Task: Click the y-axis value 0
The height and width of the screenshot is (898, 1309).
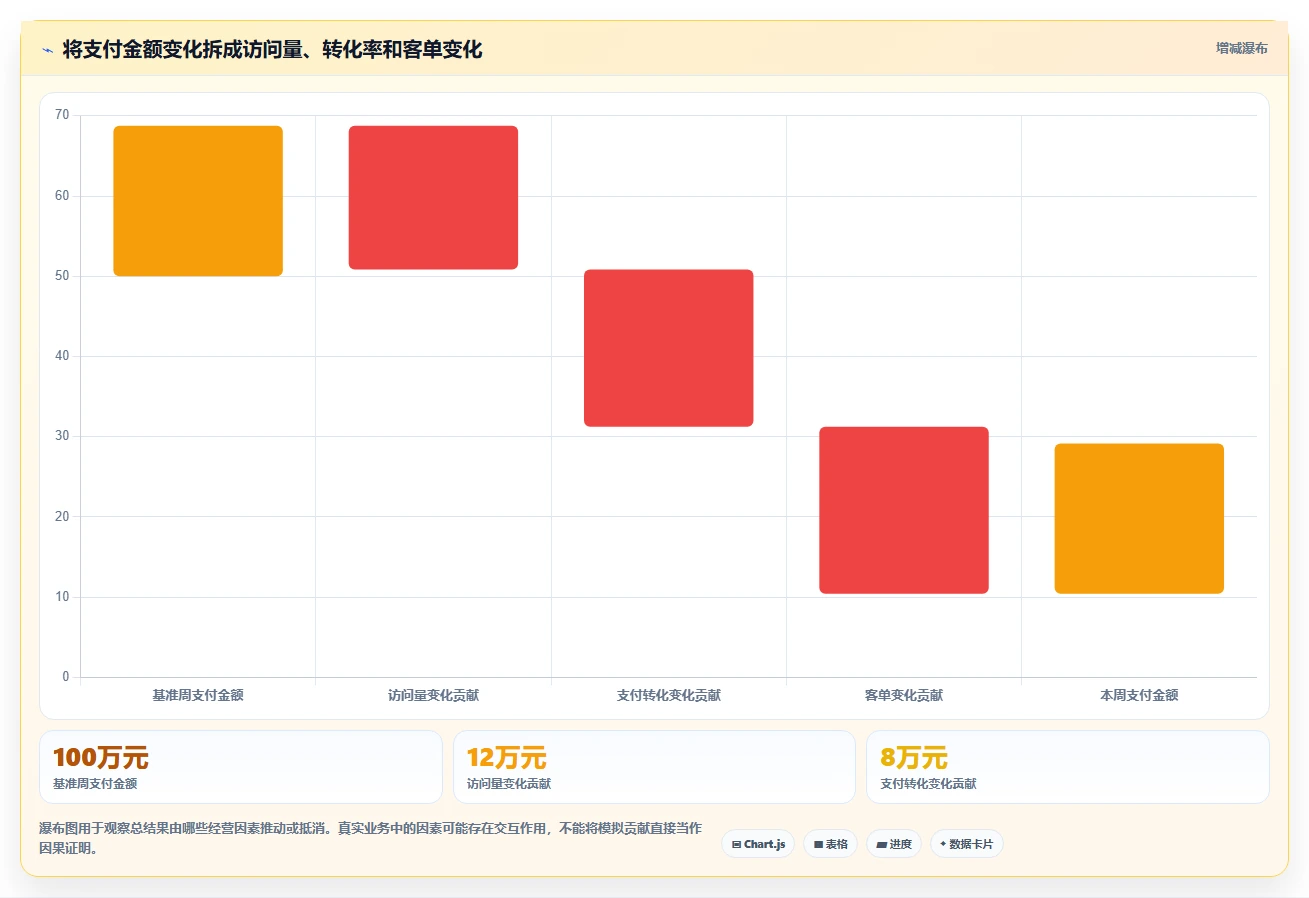Action: 66,677
